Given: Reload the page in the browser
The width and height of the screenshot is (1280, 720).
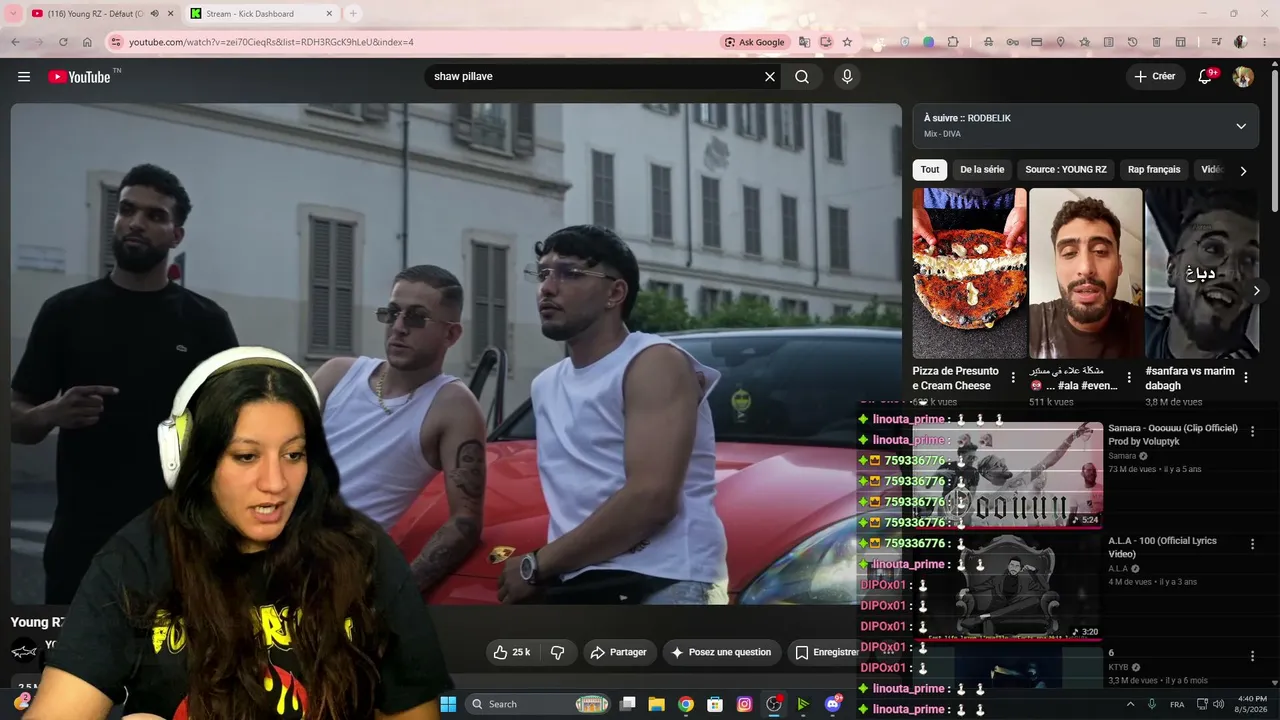Looking at the screenshot, I should point(63,42).
